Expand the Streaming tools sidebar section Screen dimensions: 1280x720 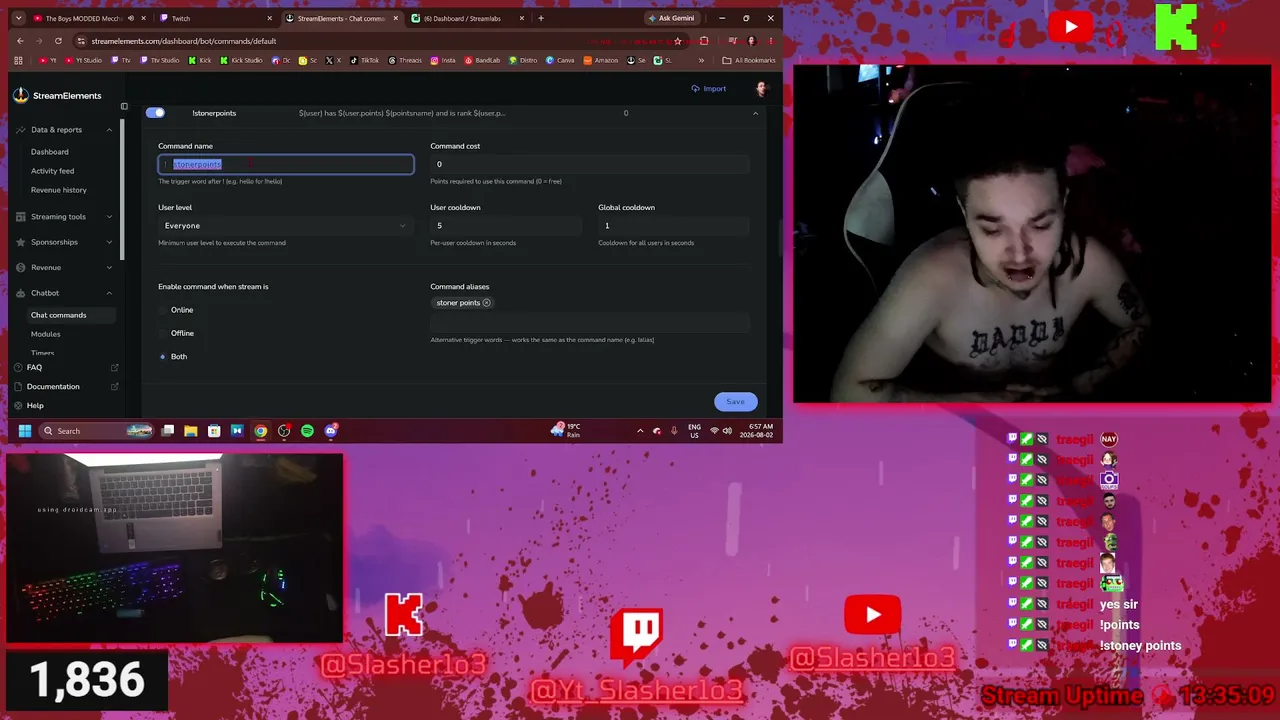click(x=65, y=217)
